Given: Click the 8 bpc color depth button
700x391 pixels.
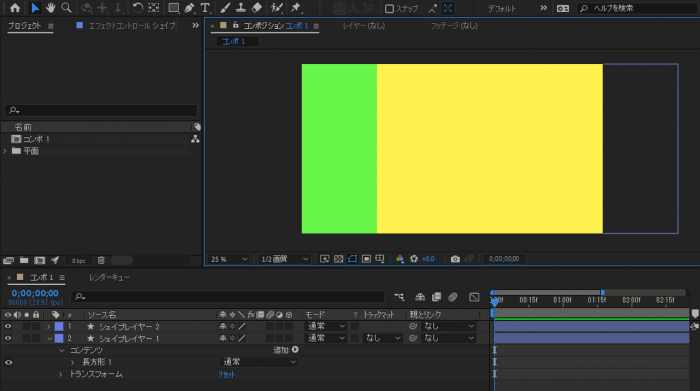Looking at the screenshot, I should coord(79,261).
